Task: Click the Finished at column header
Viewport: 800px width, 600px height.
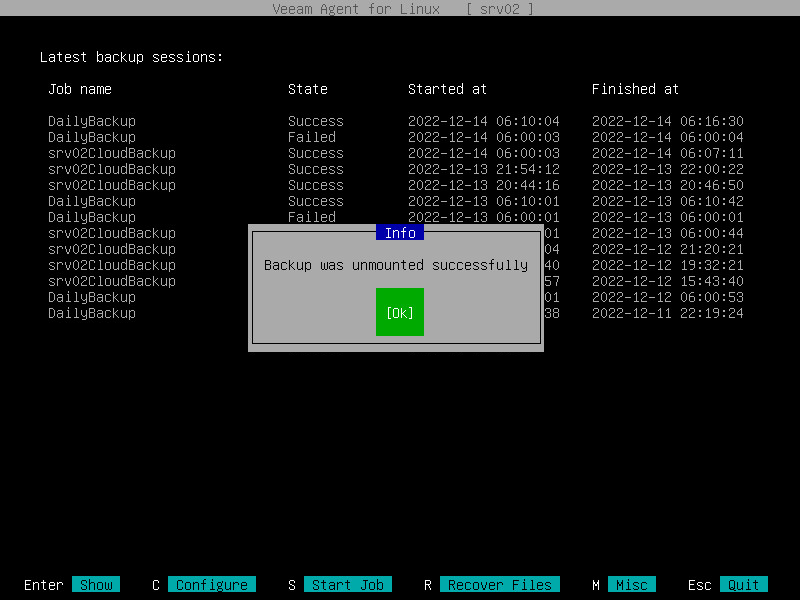Action: pos(635,89)
